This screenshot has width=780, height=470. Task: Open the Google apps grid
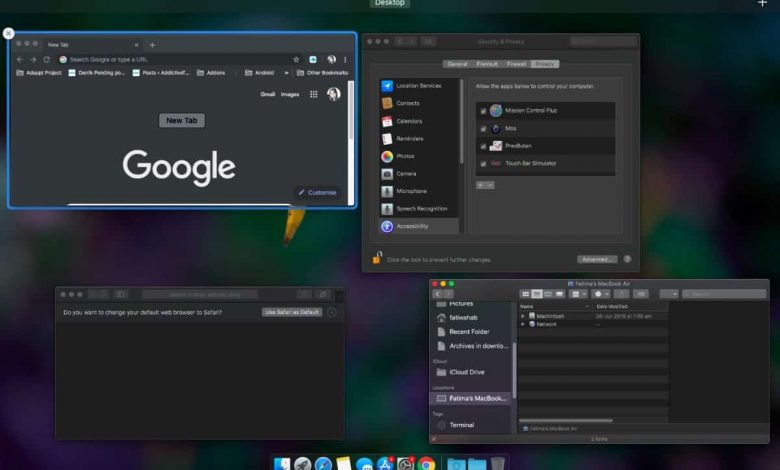313,94
